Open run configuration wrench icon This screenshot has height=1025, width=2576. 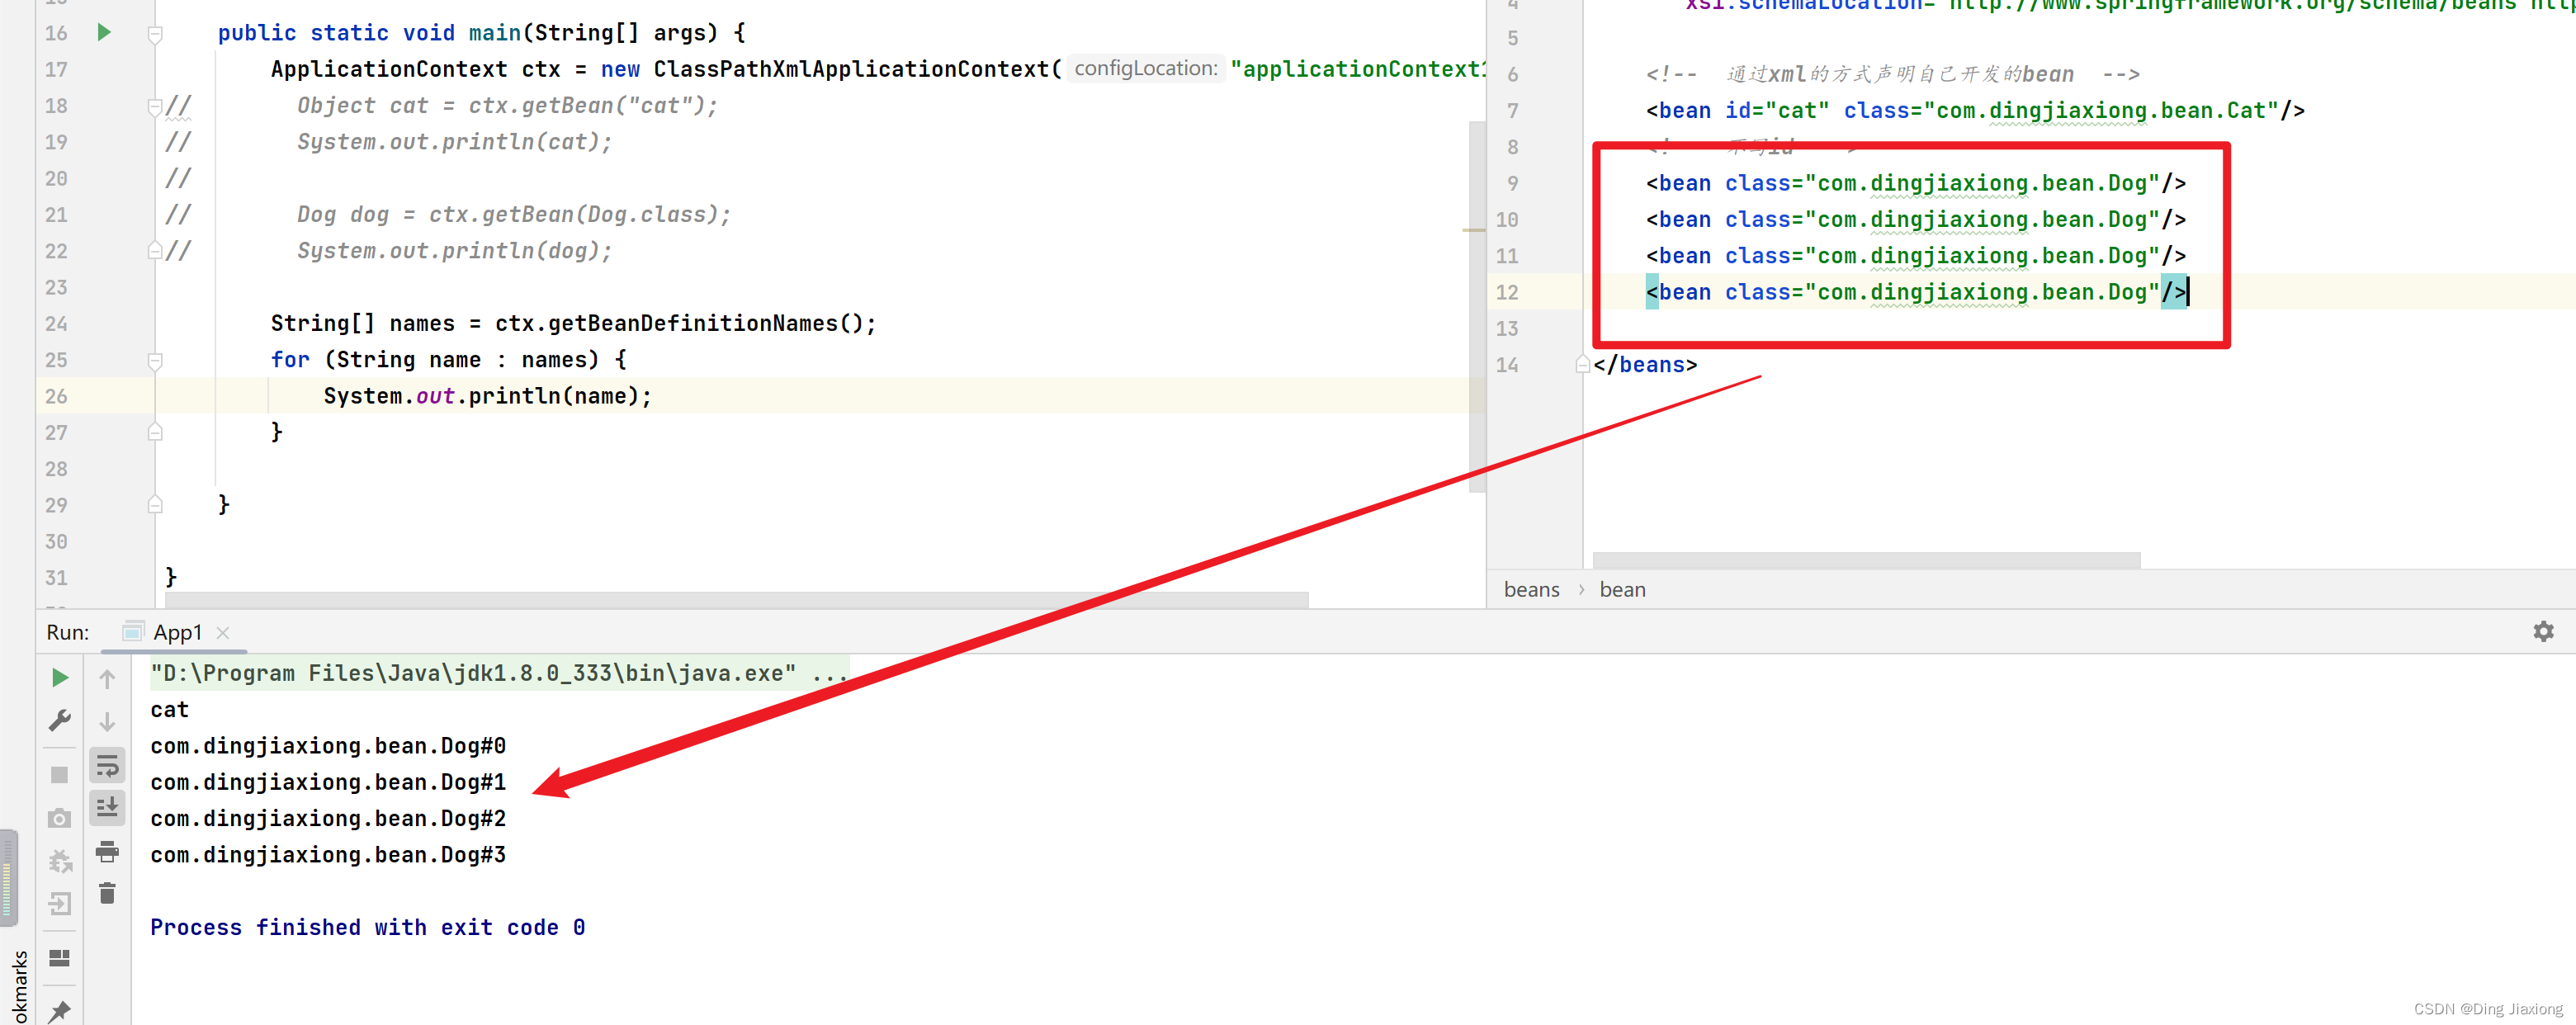pyautogui.click(x=60, y=721)
